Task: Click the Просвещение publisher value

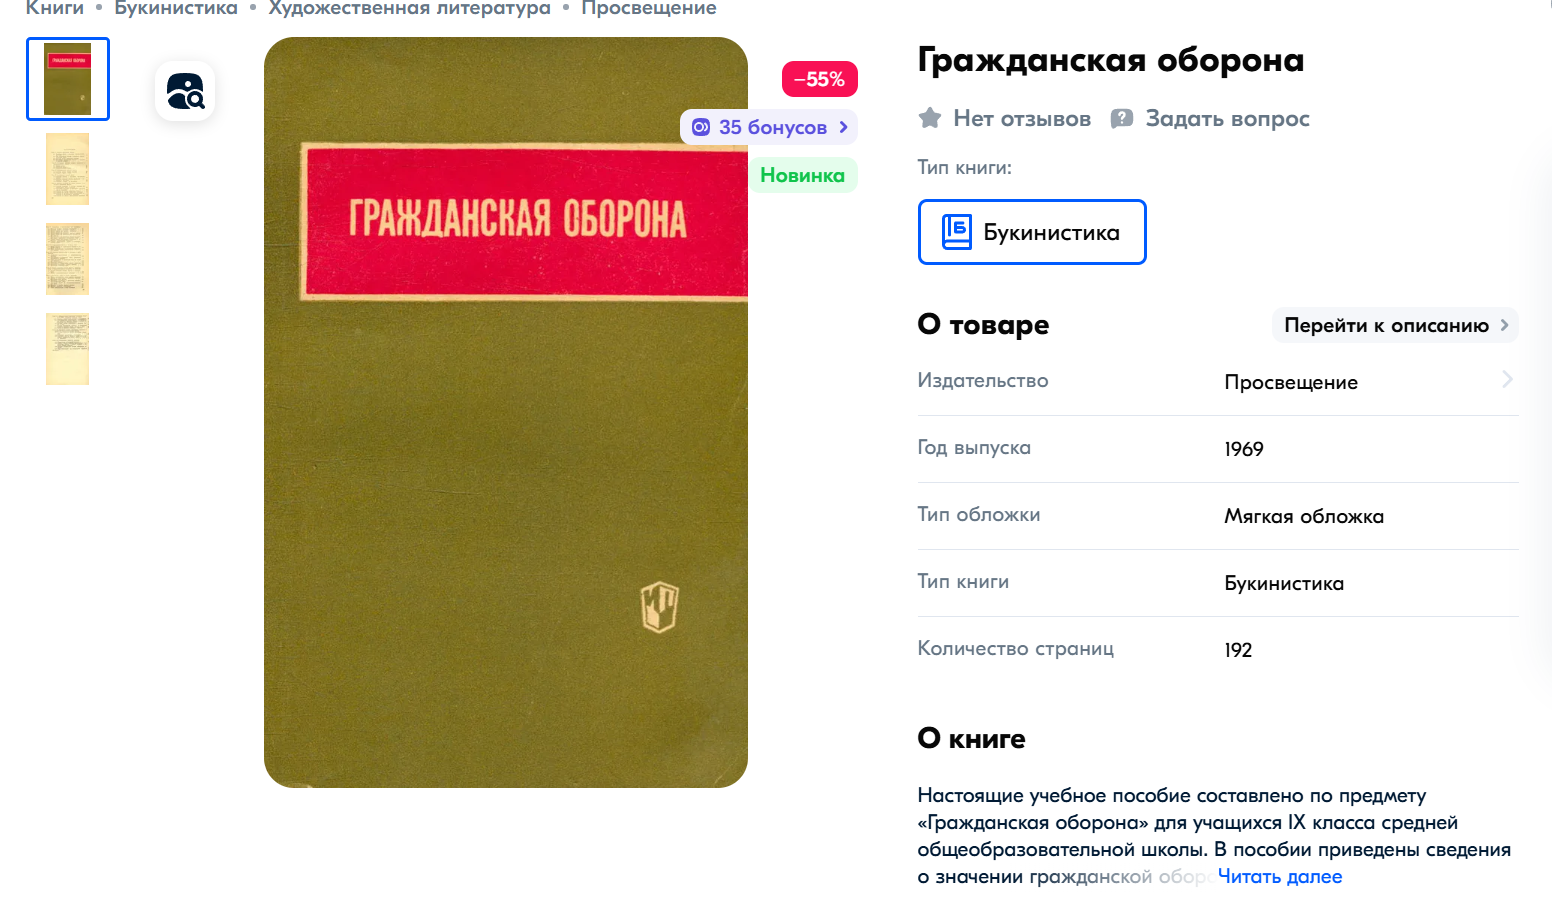Action: tap(1291, 382)
